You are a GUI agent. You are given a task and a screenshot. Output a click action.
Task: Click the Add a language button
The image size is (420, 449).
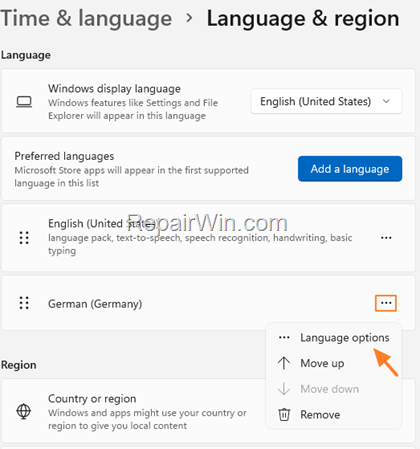pyautogui.click(x=350, y=169)
